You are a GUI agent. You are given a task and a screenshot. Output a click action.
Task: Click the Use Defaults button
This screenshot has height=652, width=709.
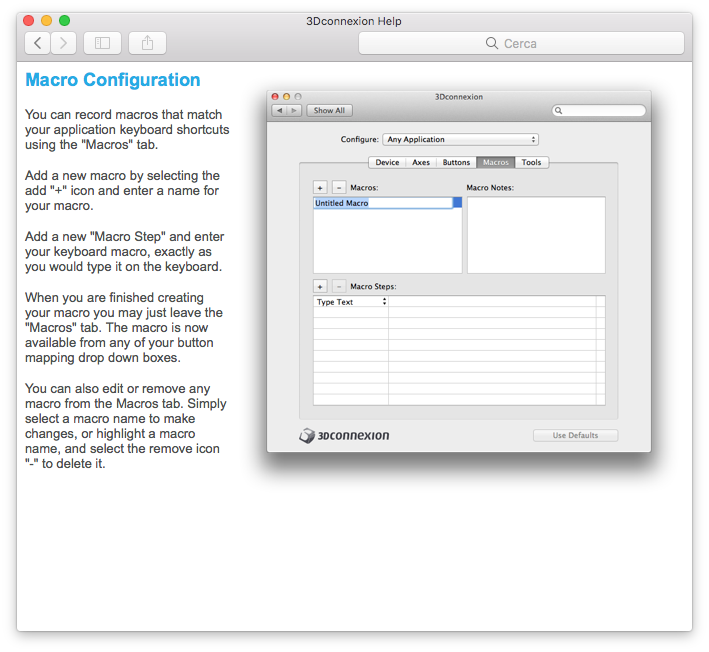point(575,435)
